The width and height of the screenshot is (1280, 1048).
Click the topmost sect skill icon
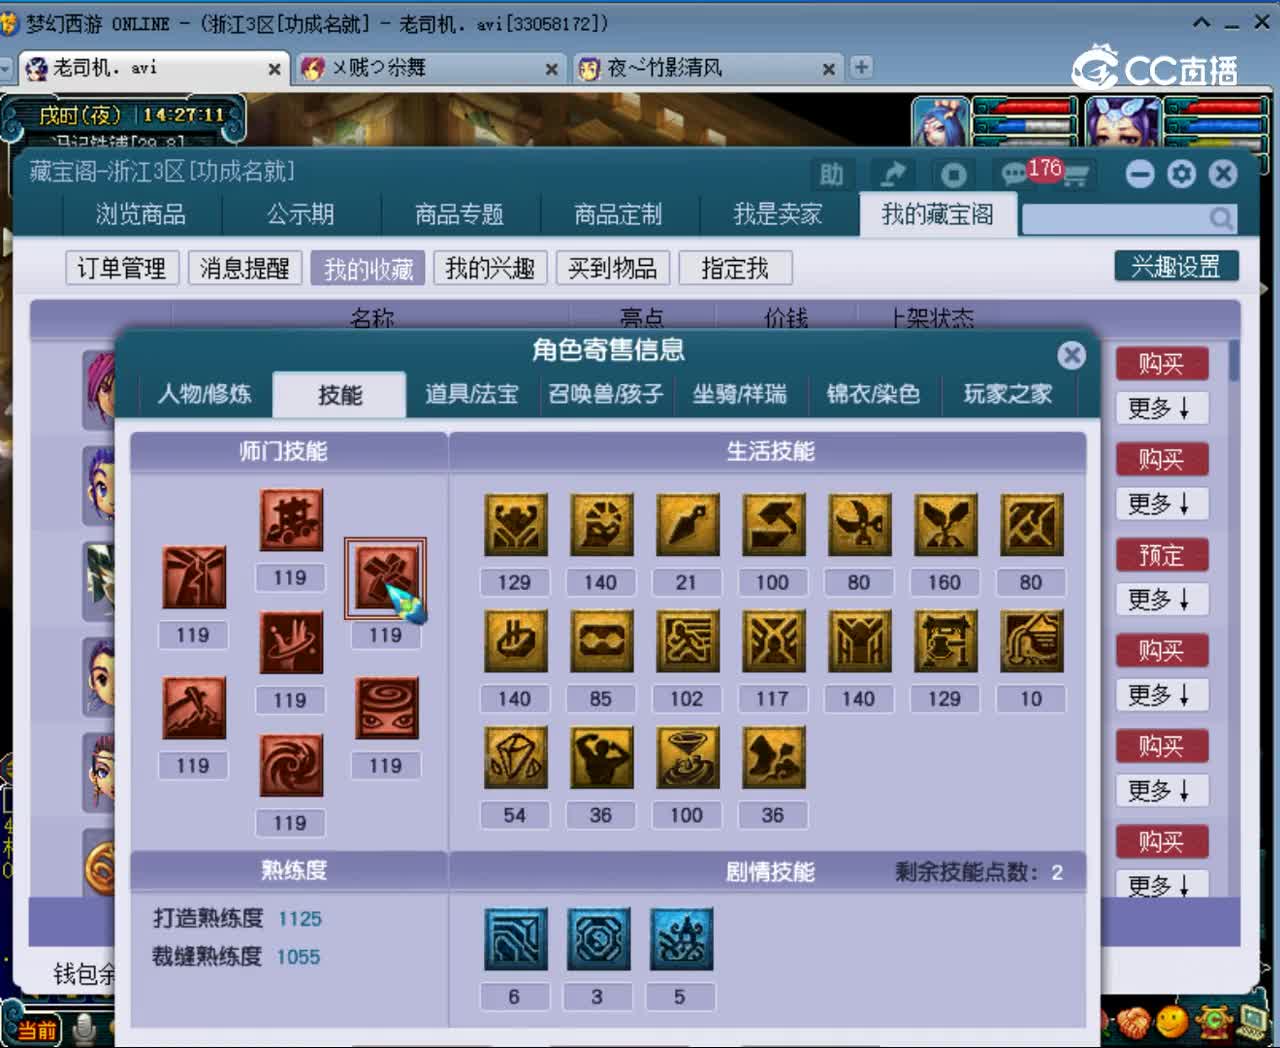pyautogui.click(x=291, y=520)
